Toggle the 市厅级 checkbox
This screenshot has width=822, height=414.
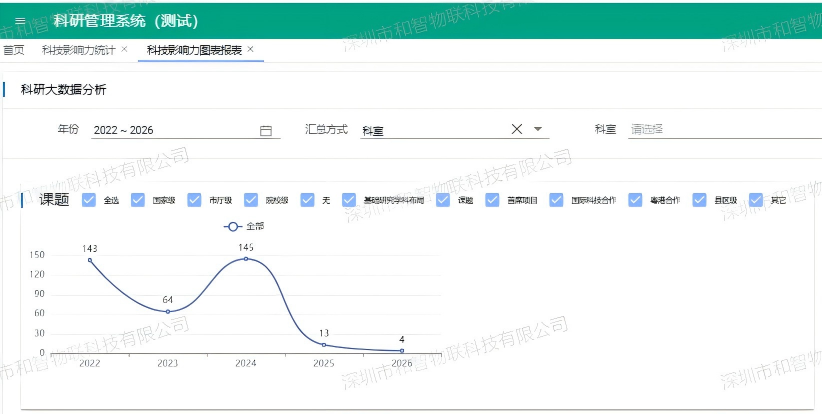pos(194,200)
